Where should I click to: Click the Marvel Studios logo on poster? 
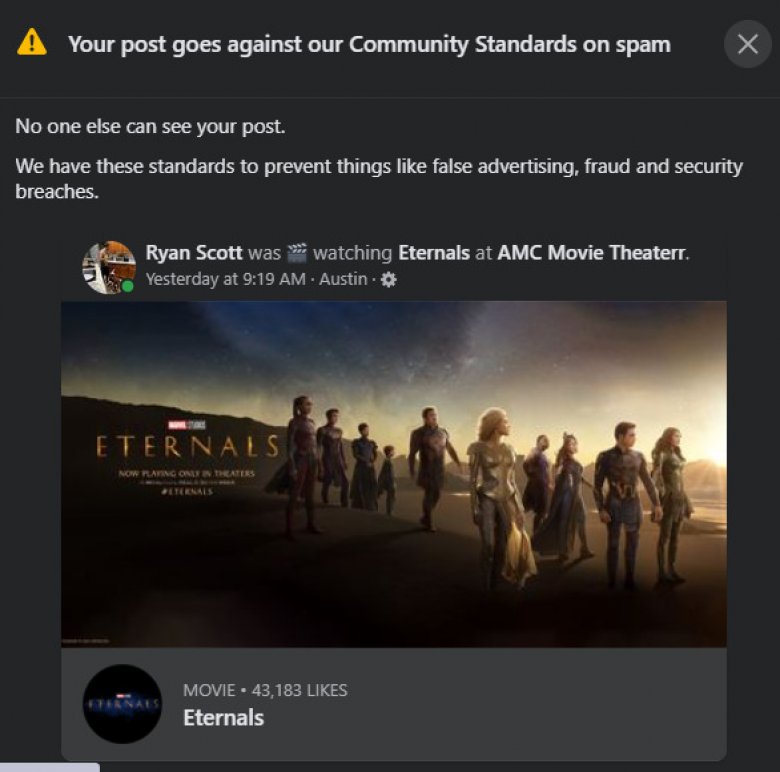[187, 425]
